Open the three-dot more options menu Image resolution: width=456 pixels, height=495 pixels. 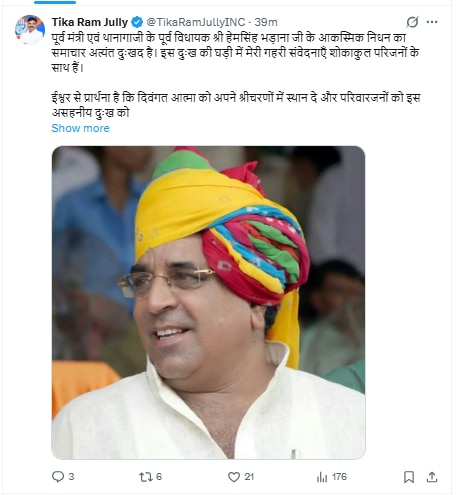tap(432, 22)
